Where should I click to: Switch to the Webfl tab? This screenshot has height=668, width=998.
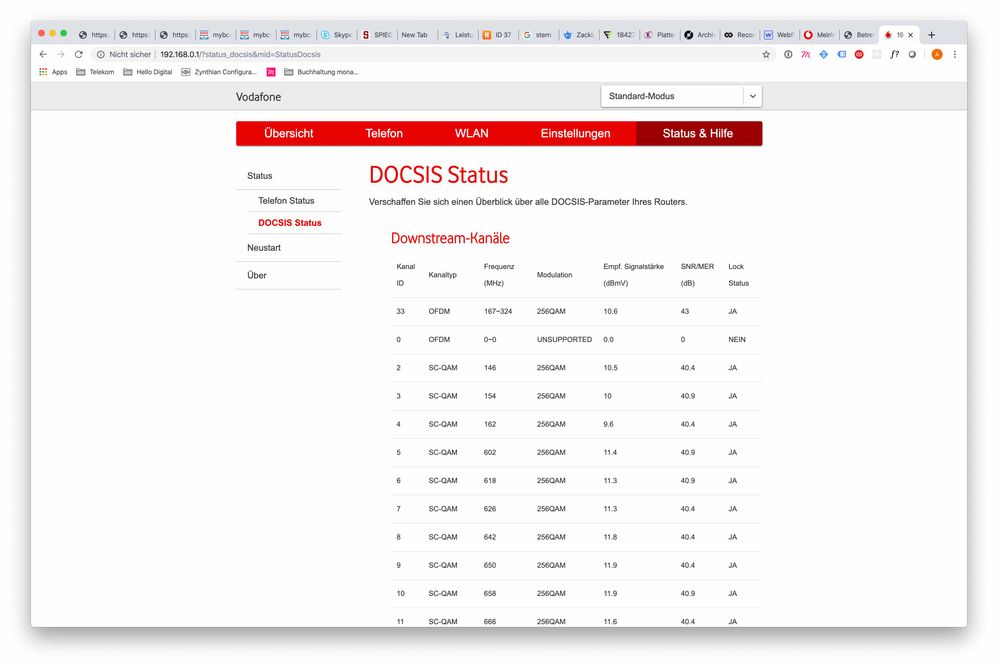click(780, 35)
